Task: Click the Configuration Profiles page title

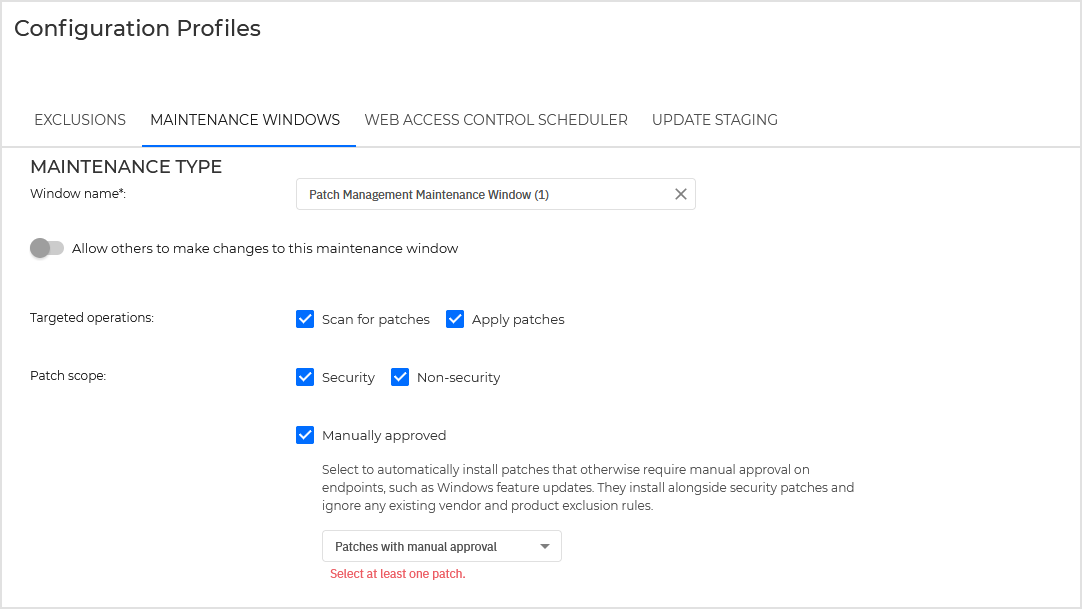Action: (x=137, y=28)
